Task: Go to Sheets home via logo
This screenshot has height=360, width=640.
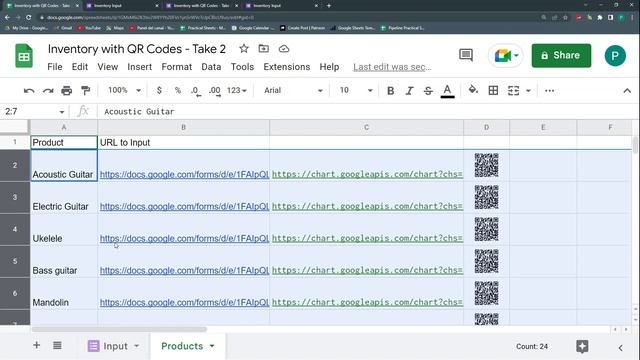Action: click(x=24, y=56)
